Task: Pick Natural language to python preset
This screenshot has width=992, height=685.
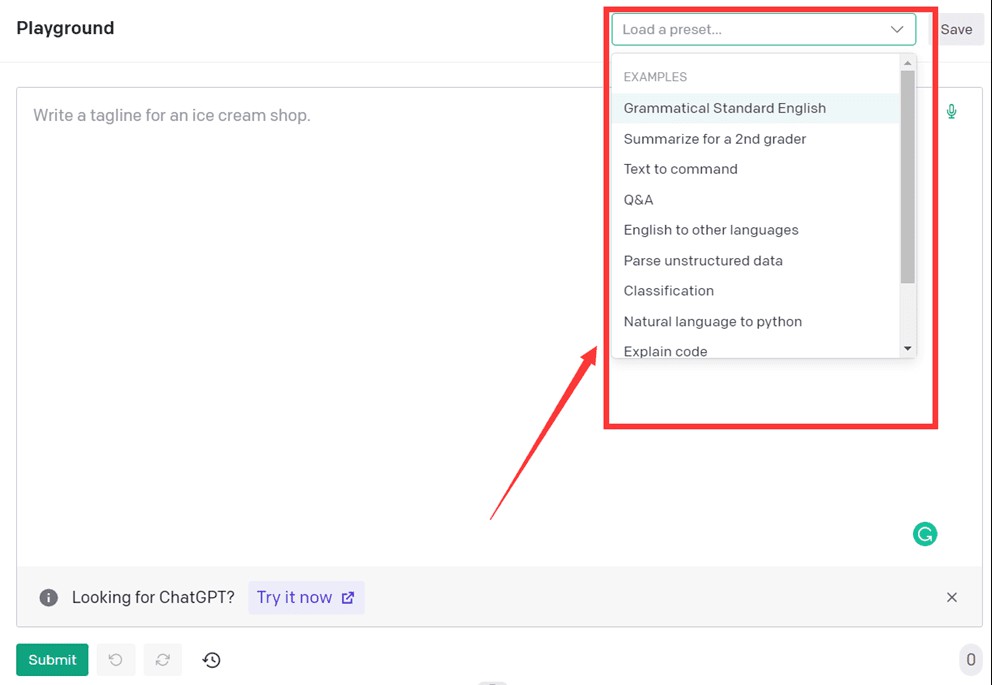Action: (x=712, y=322)
